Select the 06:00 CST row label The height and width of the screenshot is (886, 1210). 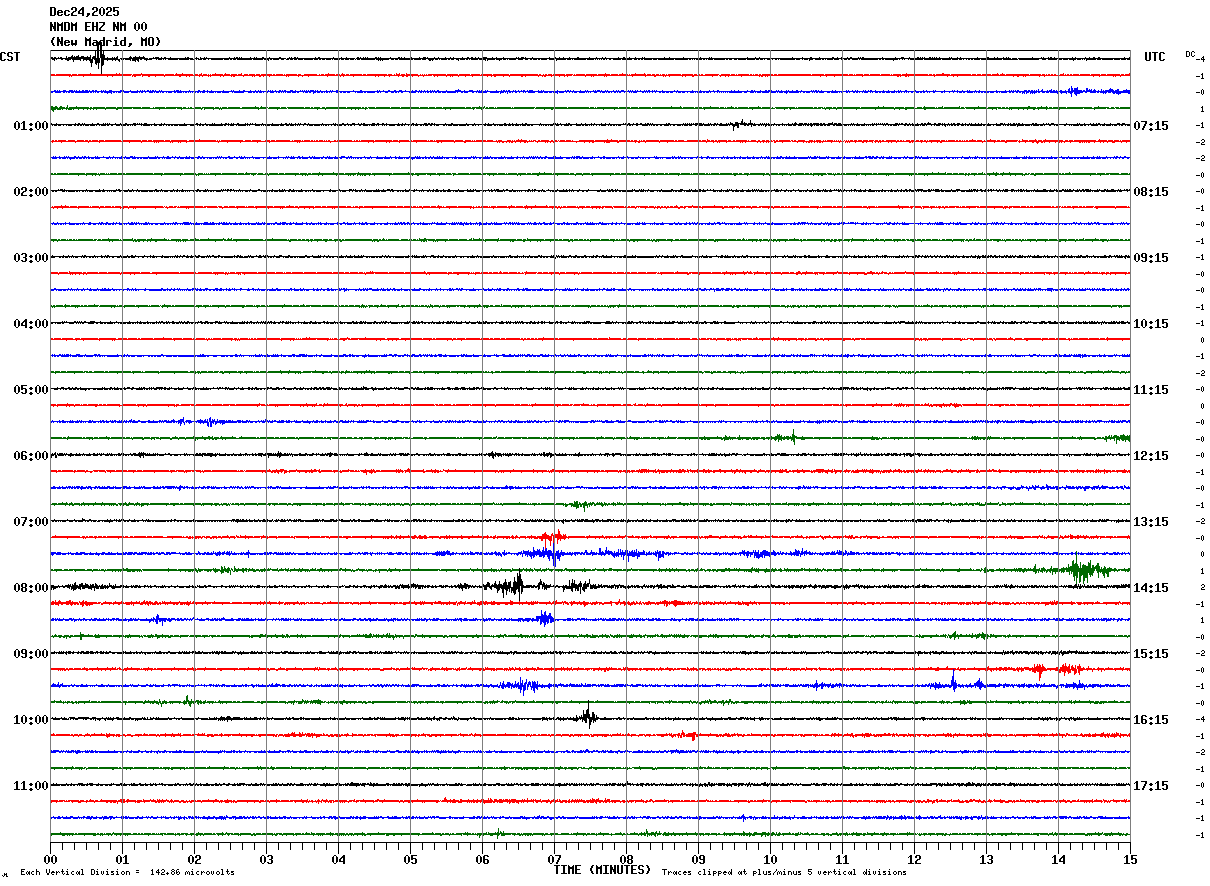[30, 456]
